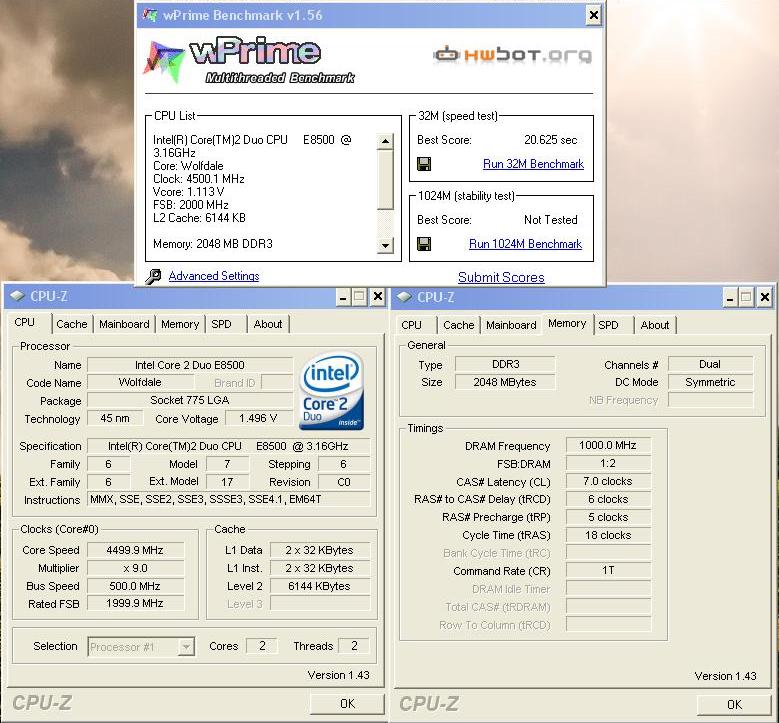Screen dimensions: 779x723
Task: Click the 32M save score floppy icon
Action: (424, 164)
